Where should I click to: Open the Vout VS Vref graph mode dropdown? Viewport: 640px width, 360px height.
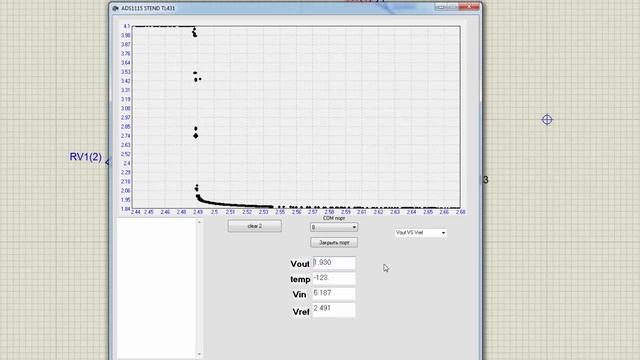point(420,233)
